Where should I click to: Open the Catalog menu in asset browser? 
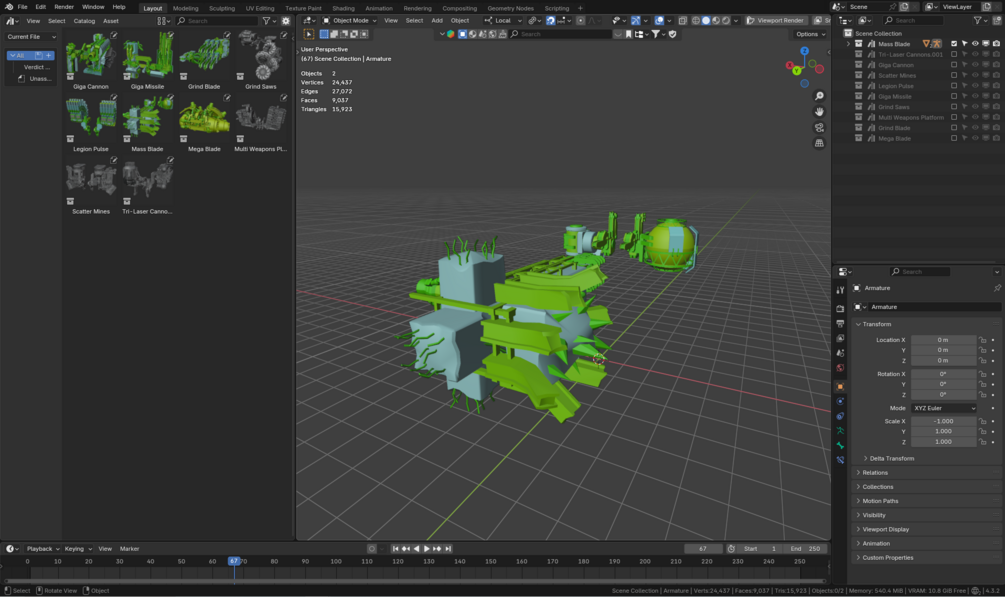click(x=84, y=21)
